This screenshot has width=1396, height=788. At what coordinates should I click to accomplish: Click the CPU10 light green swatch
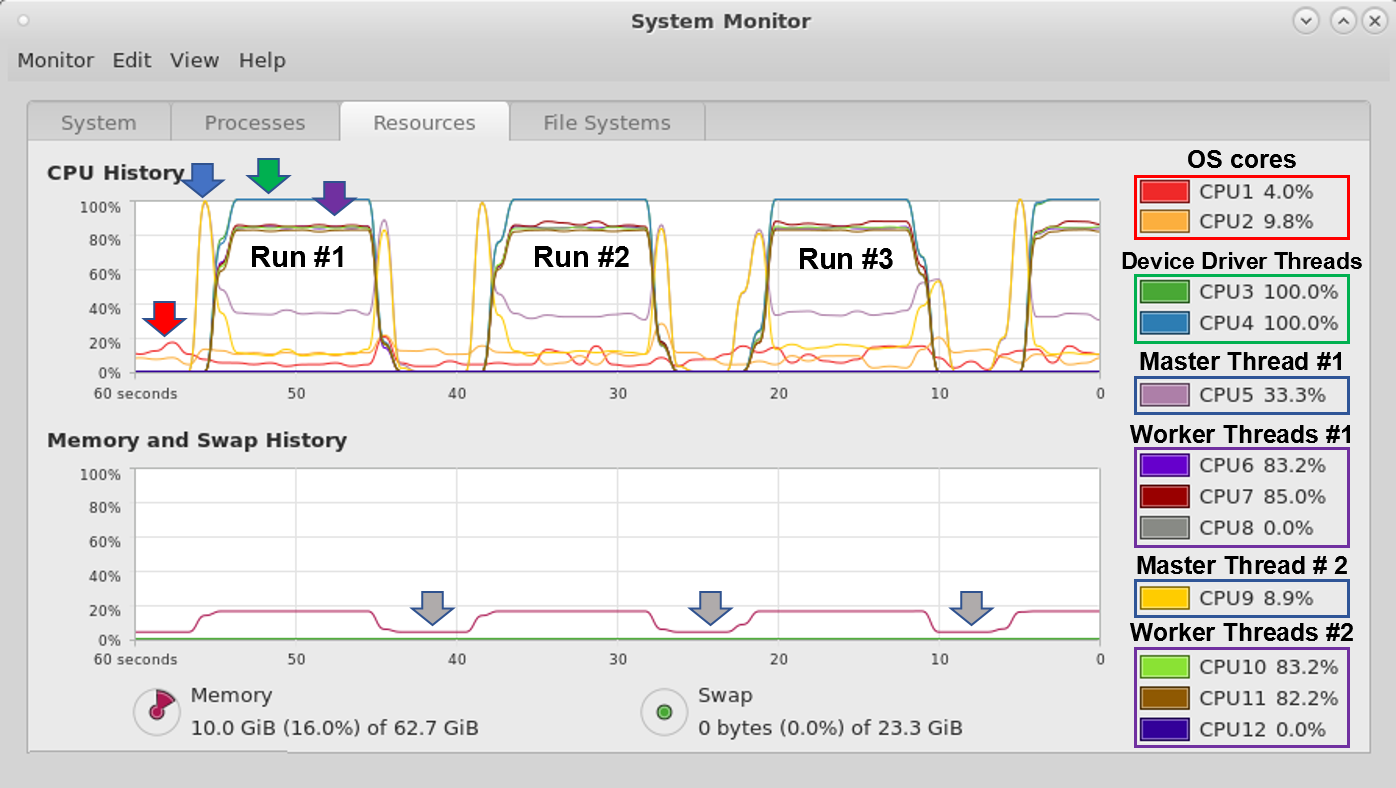click(1165, 667)
